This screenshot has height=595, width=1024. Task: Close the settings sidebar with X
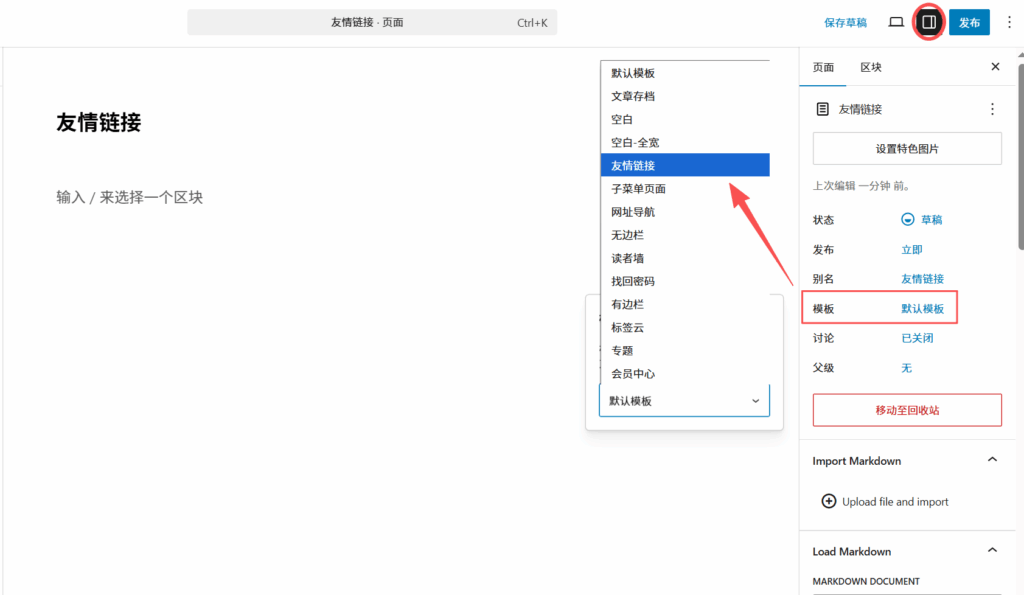point(995,67)
